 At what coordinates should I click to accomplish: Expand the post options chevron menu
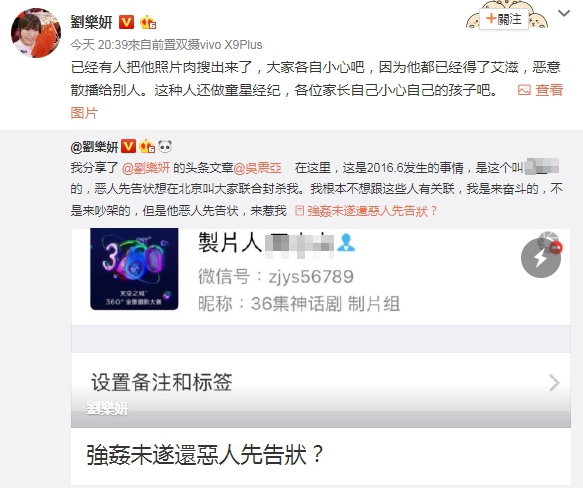(x=564, y=13)
